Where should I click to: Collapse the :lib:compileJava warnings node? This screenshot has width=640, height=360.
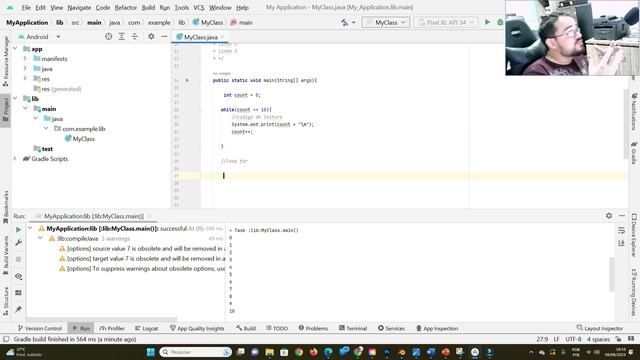point(40,238)
